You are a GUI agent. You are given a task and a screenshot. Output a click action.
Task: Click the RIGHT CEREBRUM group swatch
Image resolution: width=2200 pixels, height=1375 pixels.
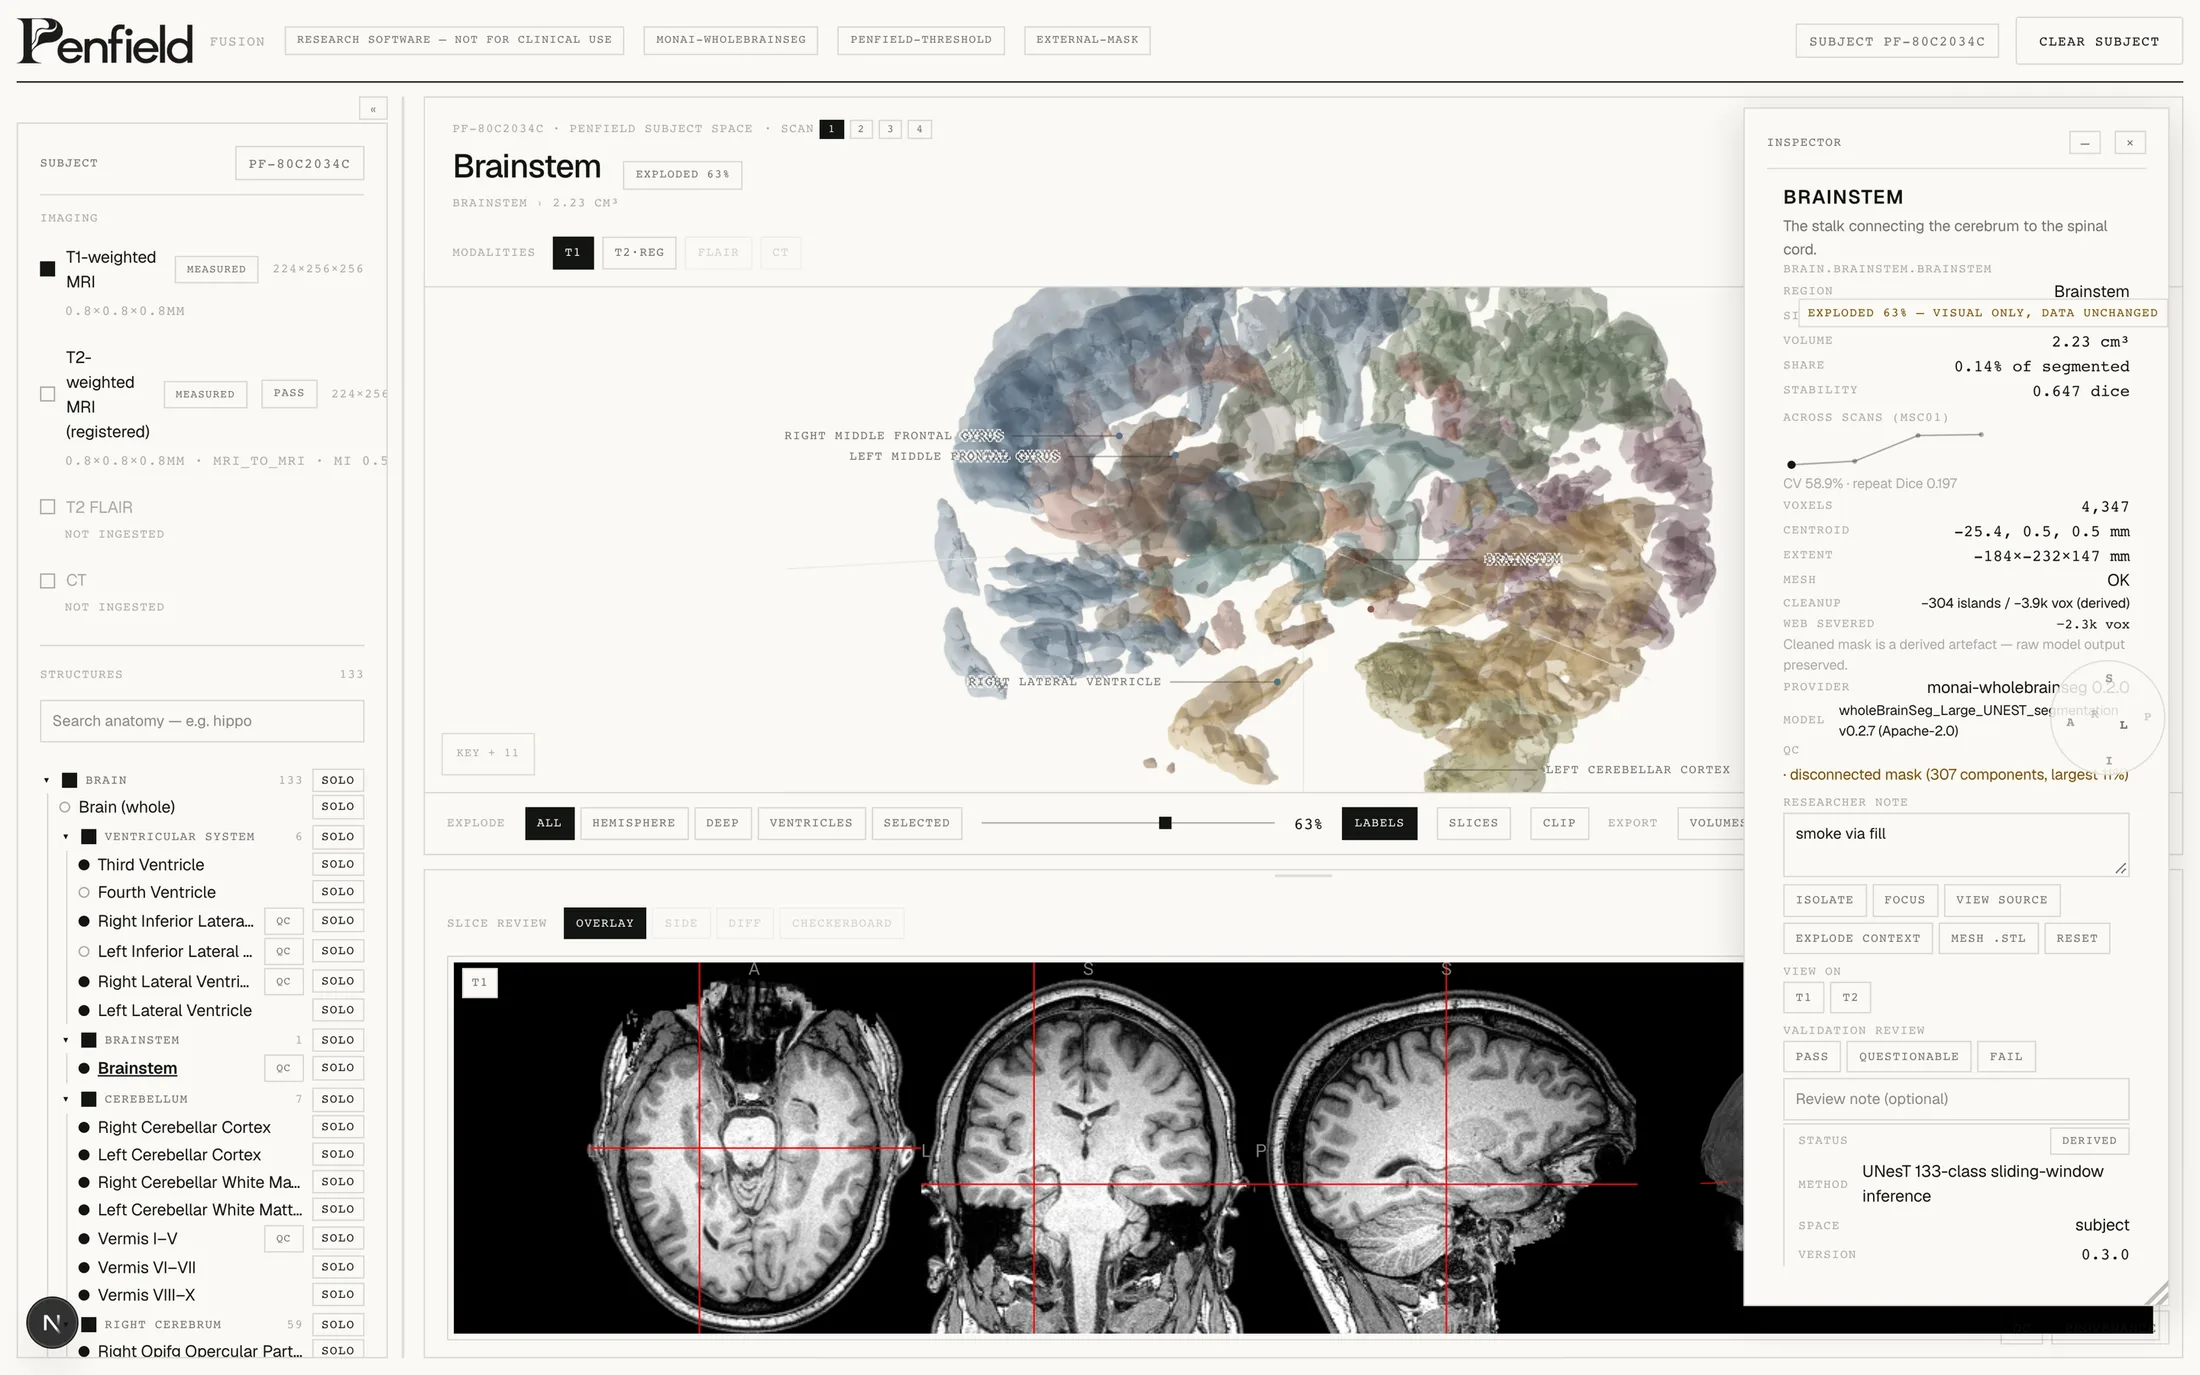88,1325
